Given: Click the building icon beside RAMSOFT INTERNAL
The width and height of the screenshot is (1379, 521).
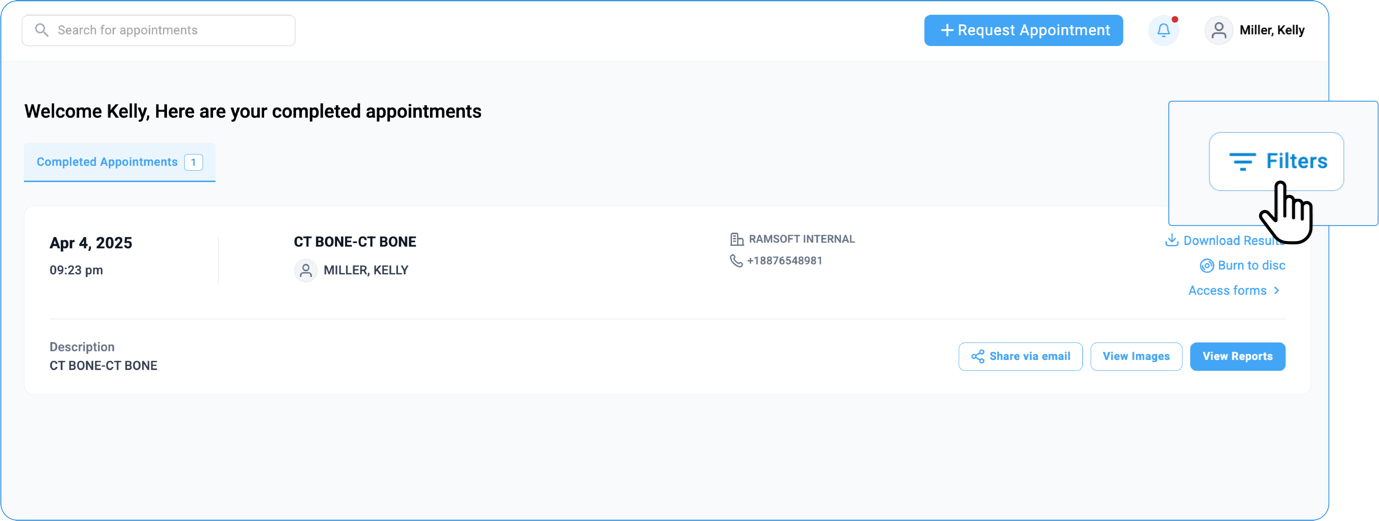Looking at the screenshot, I should (737, 239).
